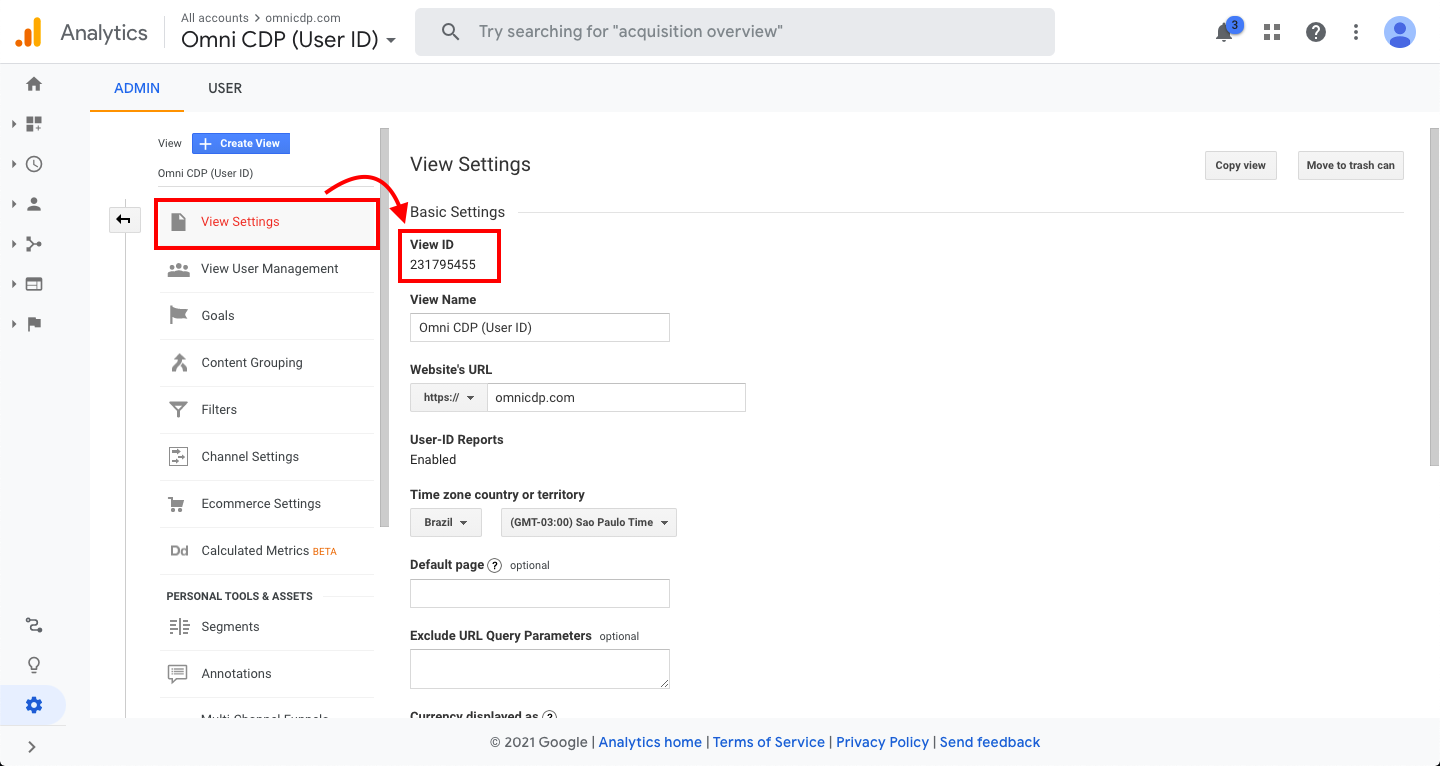
Task: Click the search bar input
Action: pos(735,32)
